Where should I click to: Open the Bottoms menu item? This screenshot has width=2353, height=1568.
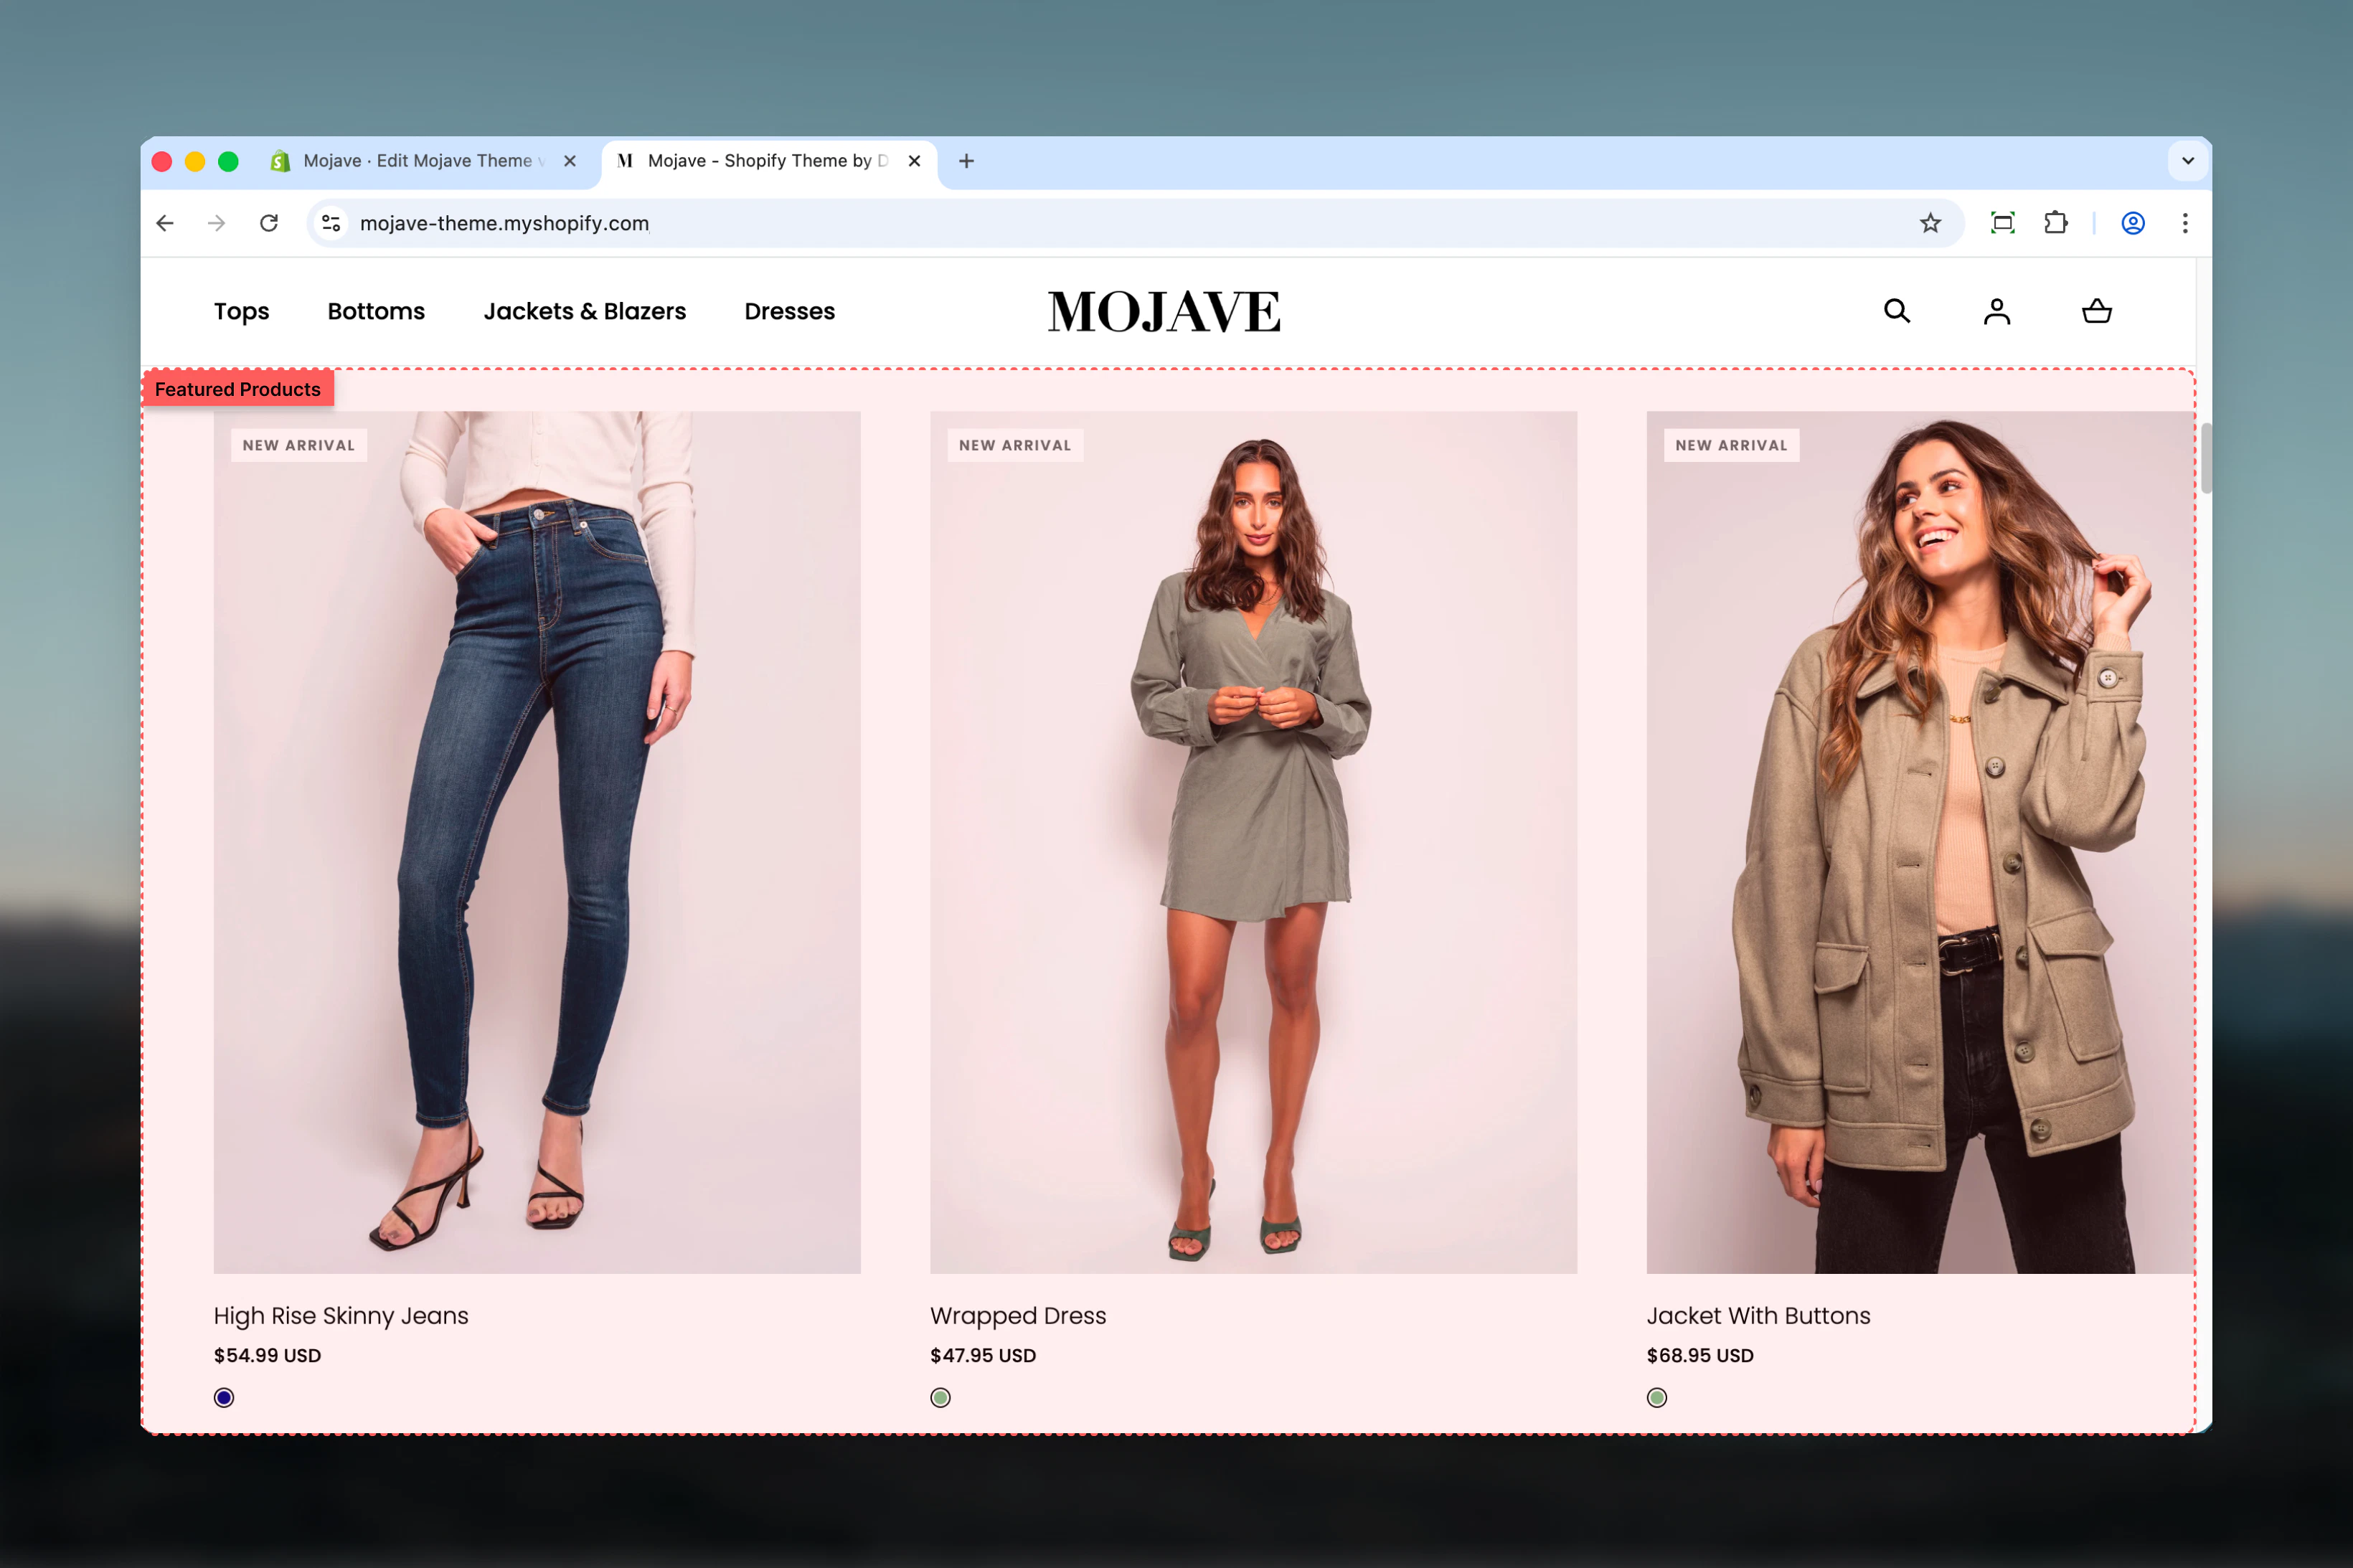(x=376, y=311)
